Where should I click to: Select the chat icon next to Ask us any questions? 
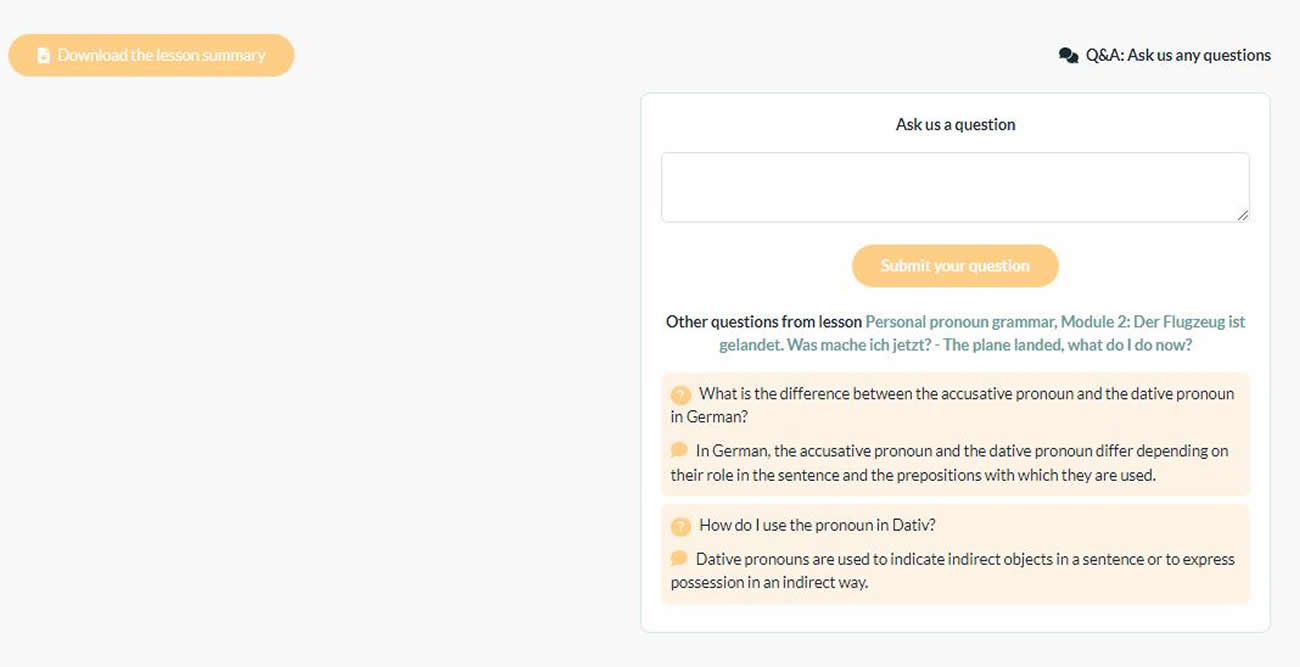click(1067, 55)
